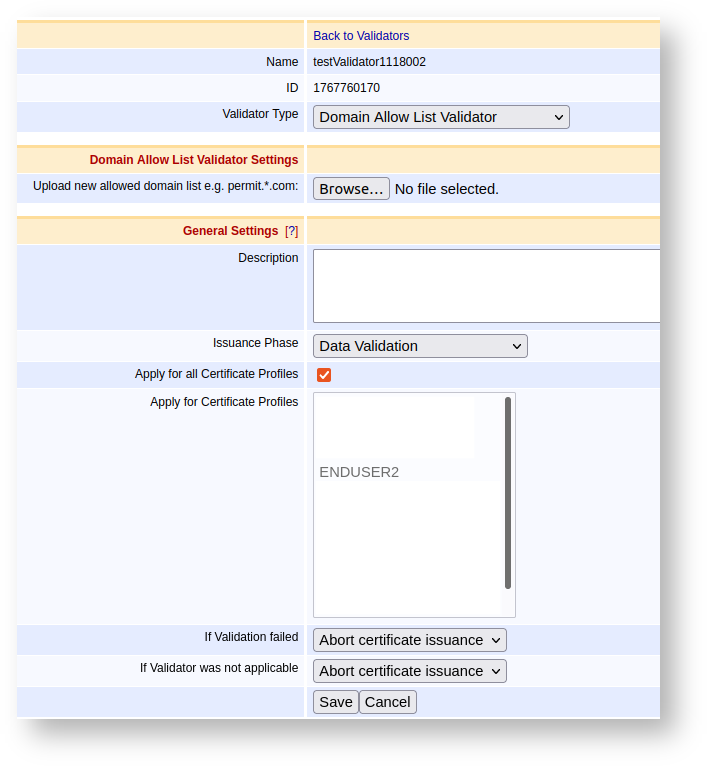Click the 'No file selected.' text
Image resolution: width=708 pixels, height=767 pixels.
pyautogui.click(x=446, y=189)
